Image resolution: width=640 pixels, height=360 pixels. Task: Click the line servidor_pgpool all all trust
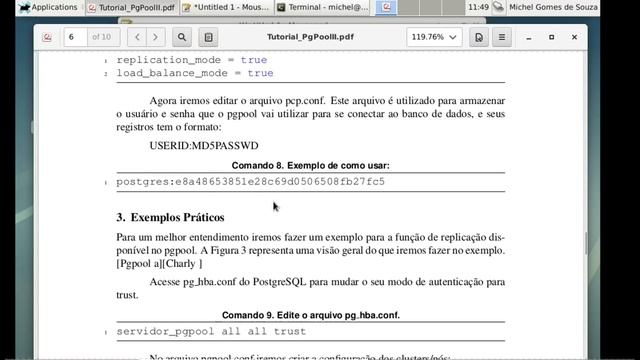click(x=211, y=331)
